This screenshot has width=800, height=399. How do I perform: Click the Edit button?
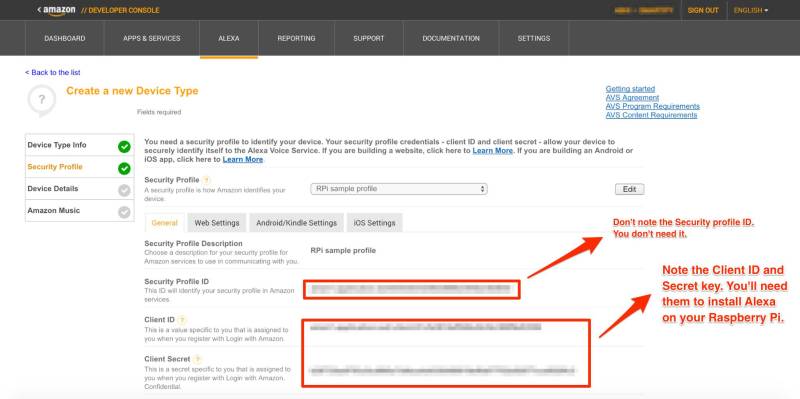(x=630, y=189)
